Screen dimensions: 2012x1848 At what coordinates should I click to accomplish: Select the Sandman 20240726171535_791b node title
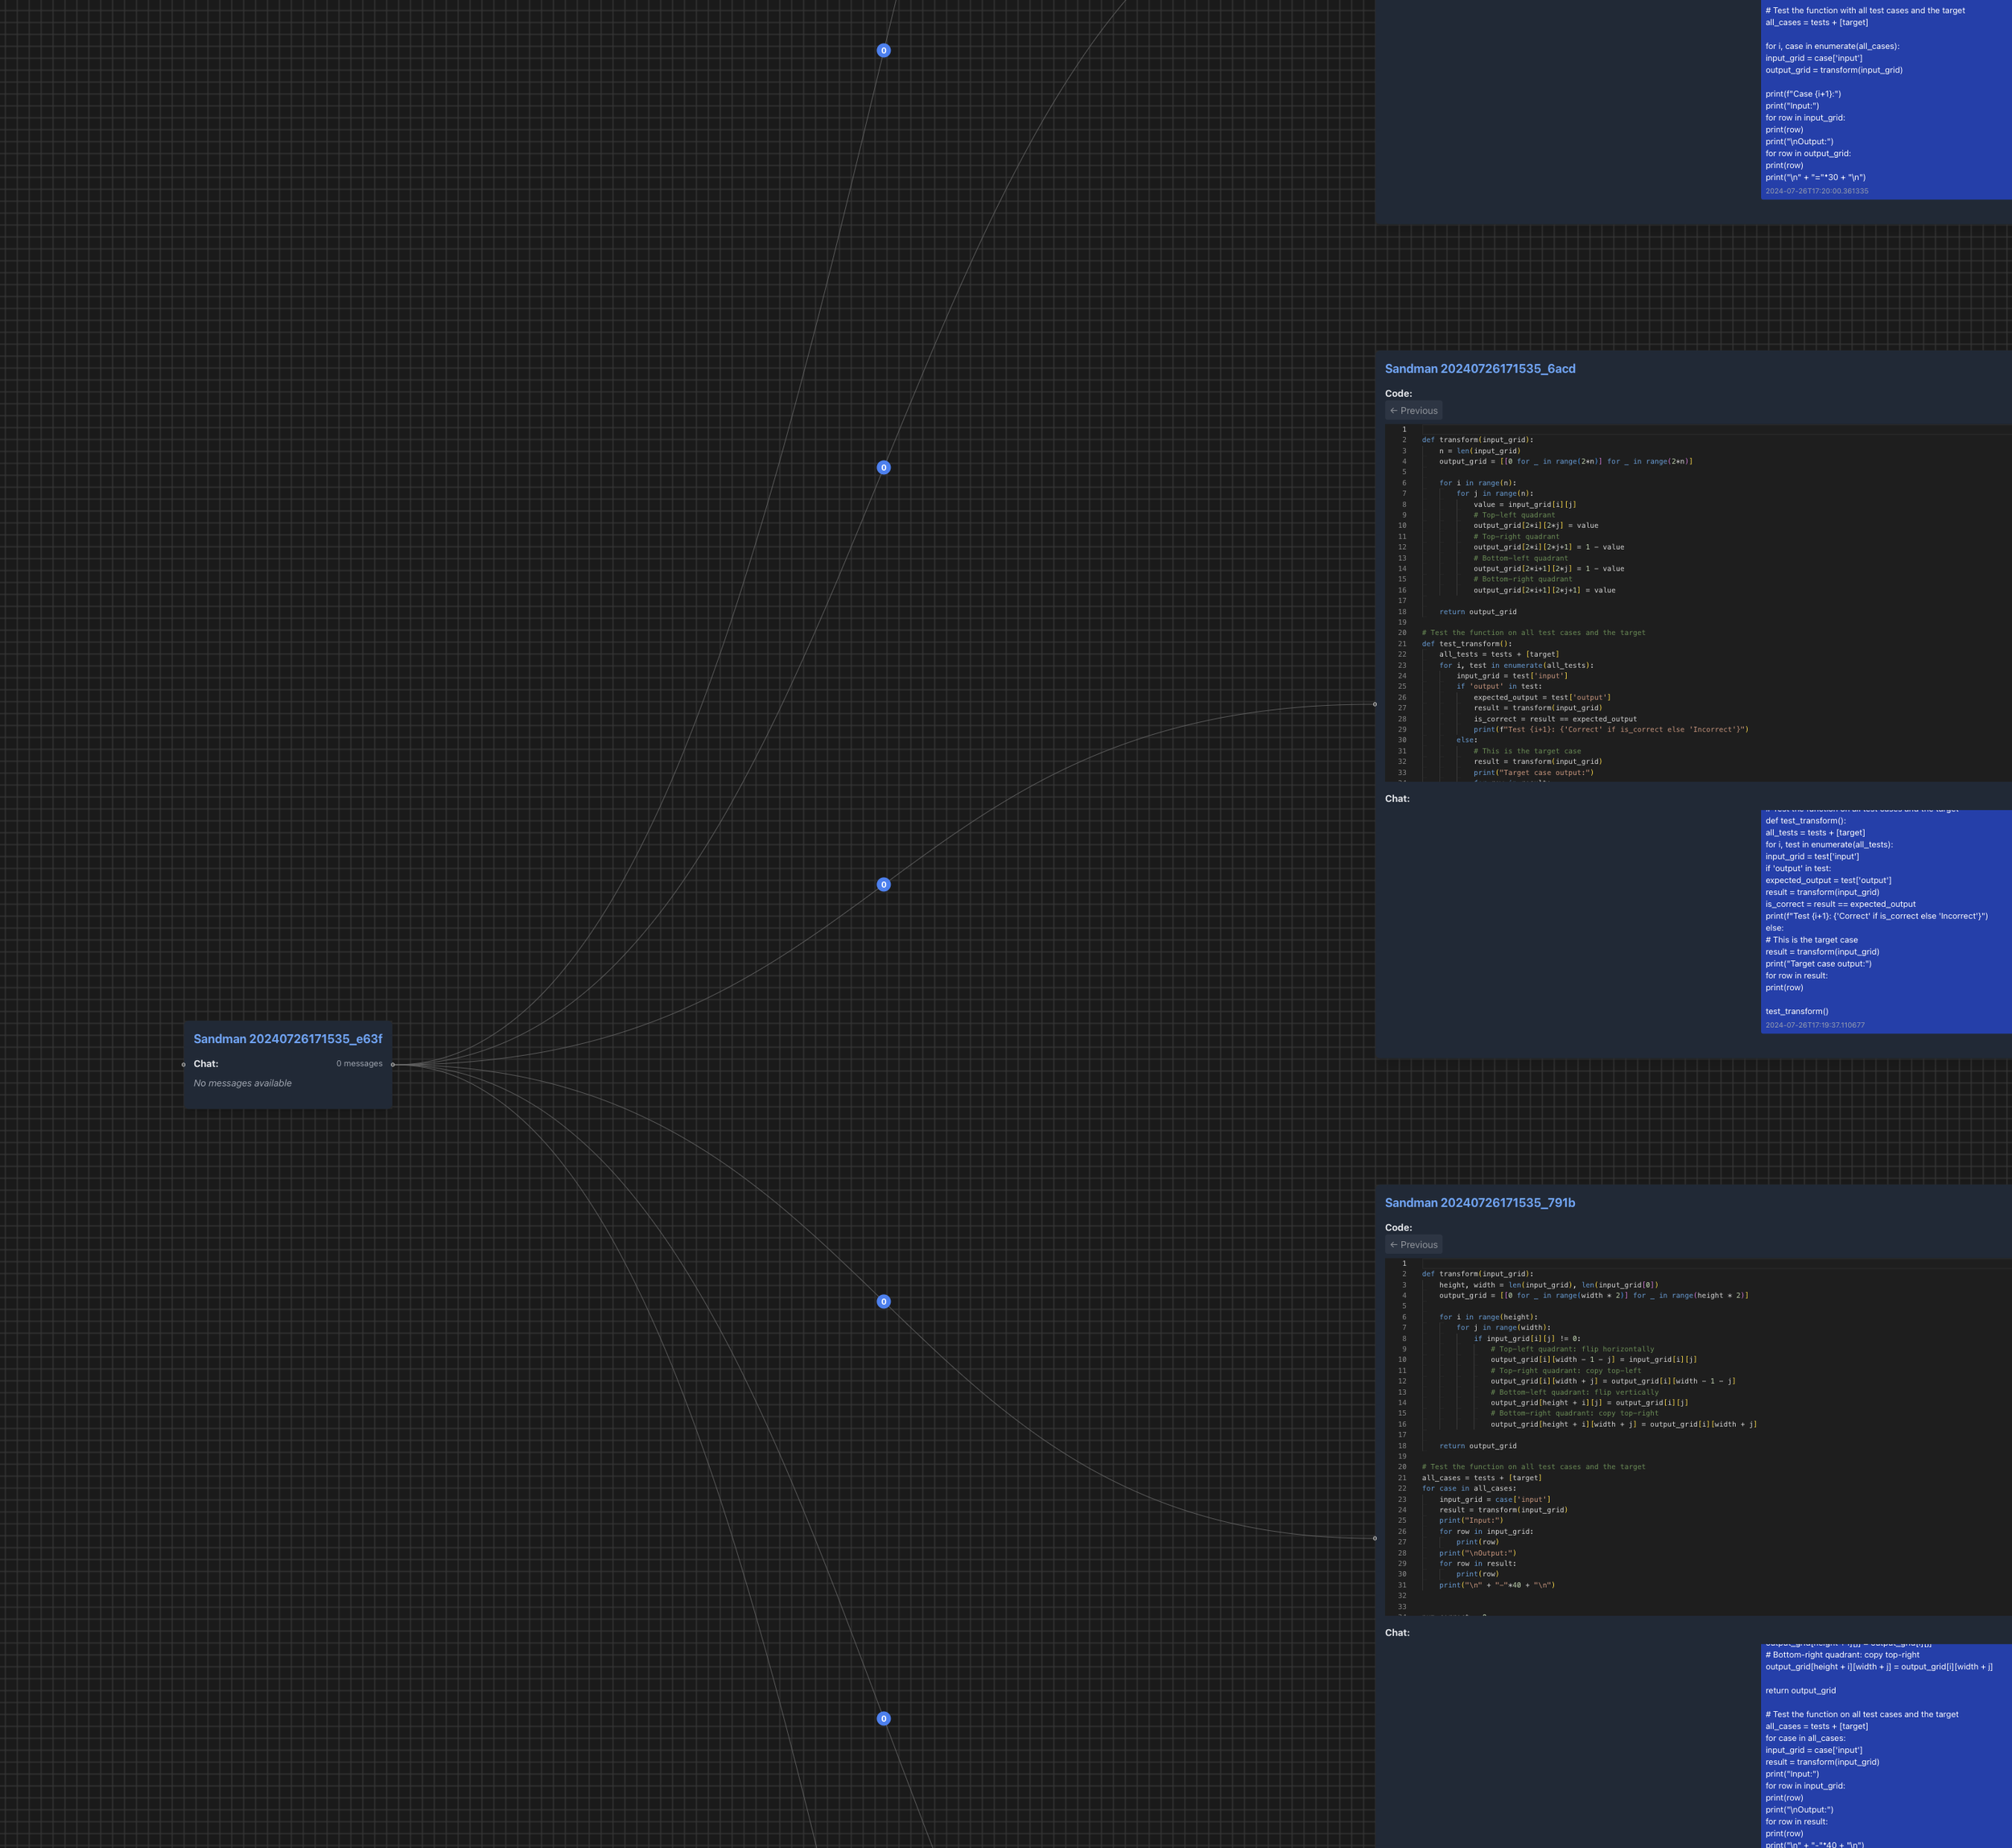point(1479,1203)
